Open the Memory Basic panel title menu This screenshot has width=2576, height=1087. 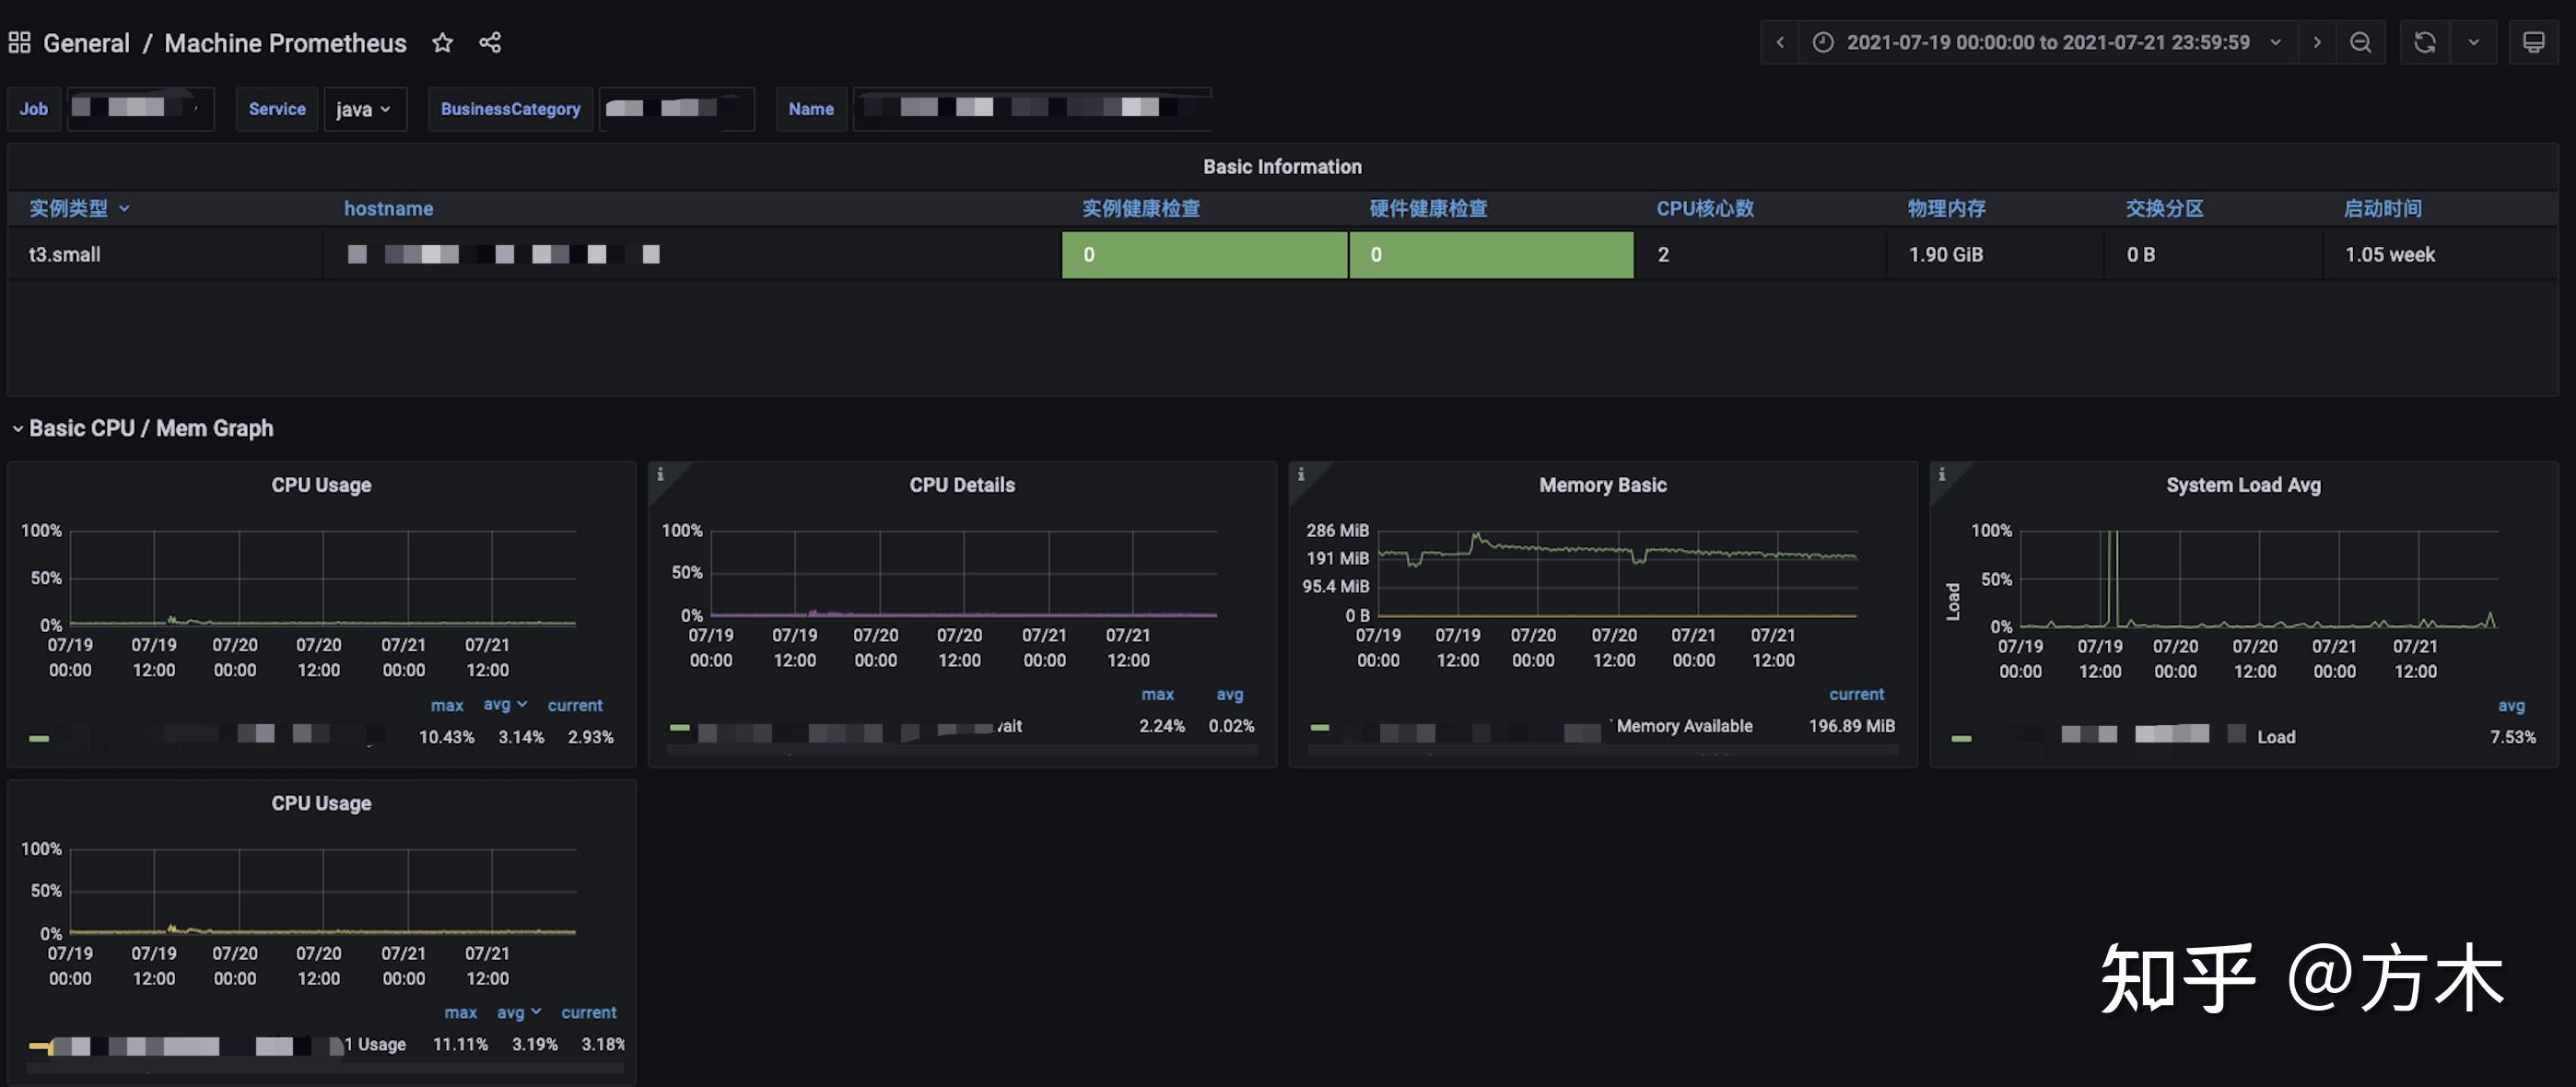tap(1603, 485)
